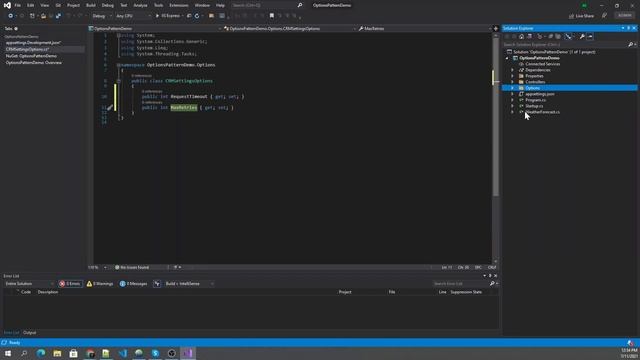
Task: Open the Debug configuration dropdown
Action: 101,16
